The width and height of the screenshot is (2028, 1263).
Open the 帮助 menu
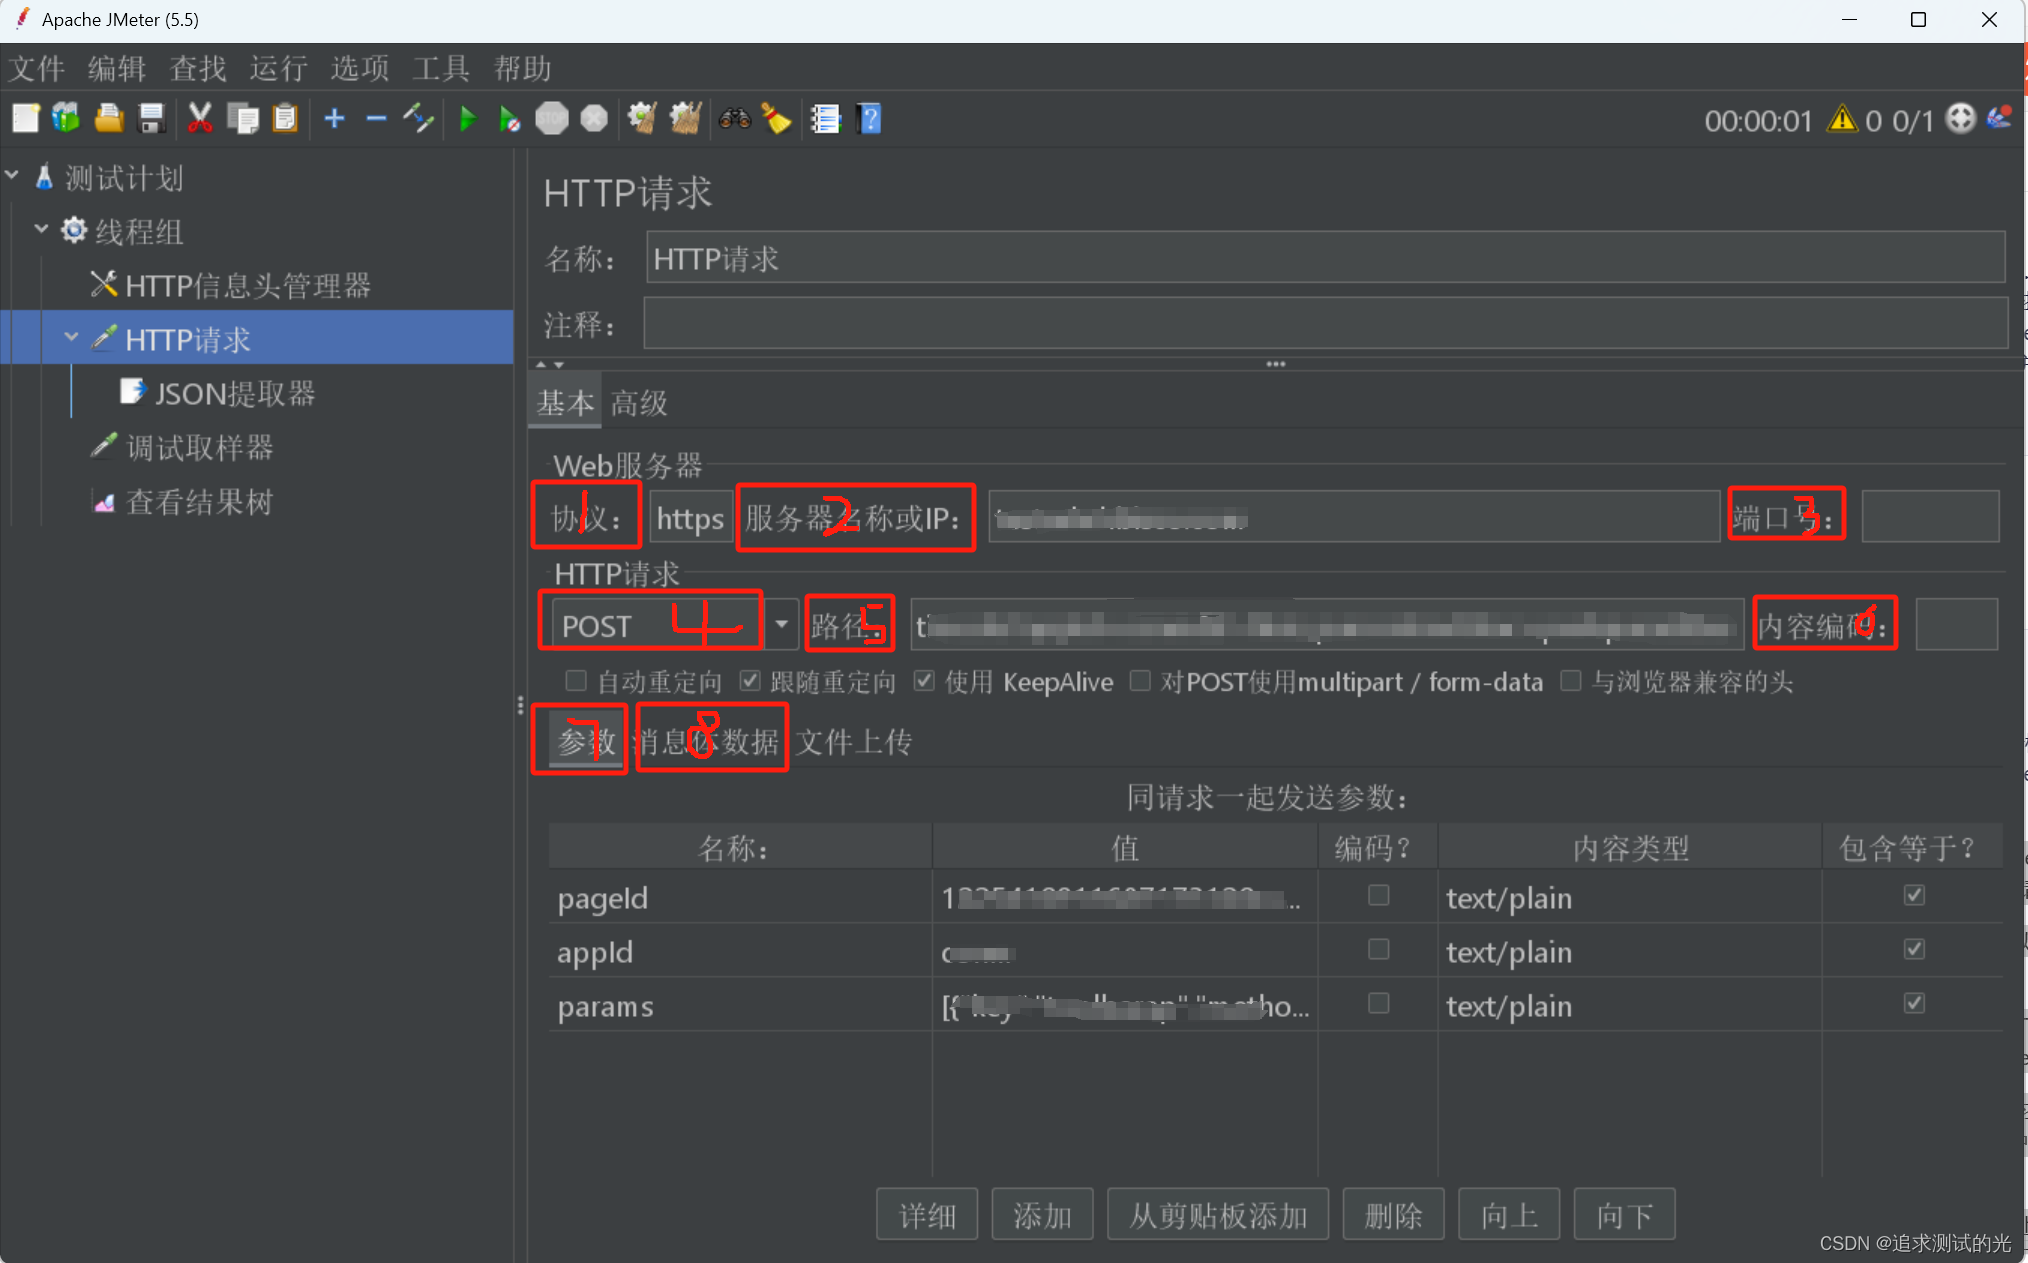pos(523,68)
